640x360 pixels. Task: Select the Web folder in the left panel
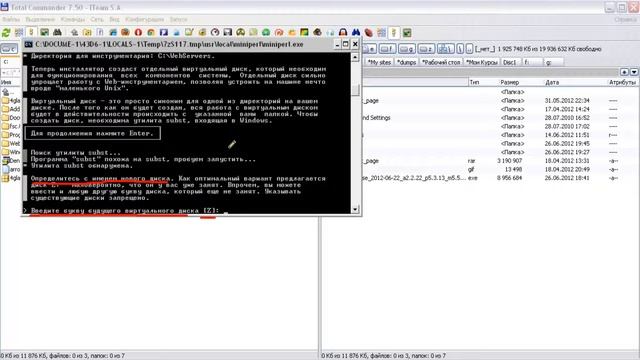coord(11,143)
